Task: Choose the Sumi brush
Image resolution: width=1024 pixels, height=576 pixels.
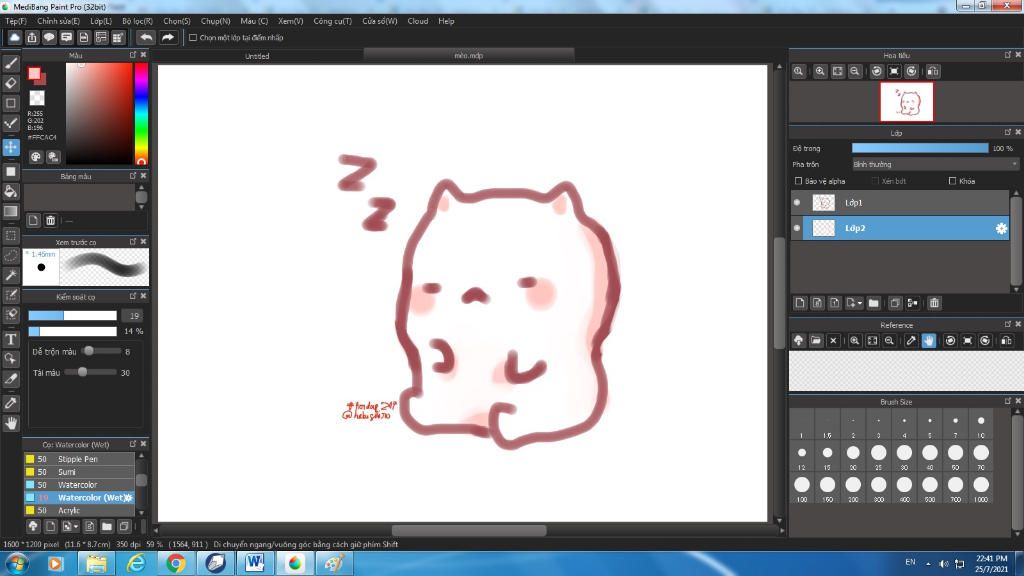Action: click(x=80, y=472)
